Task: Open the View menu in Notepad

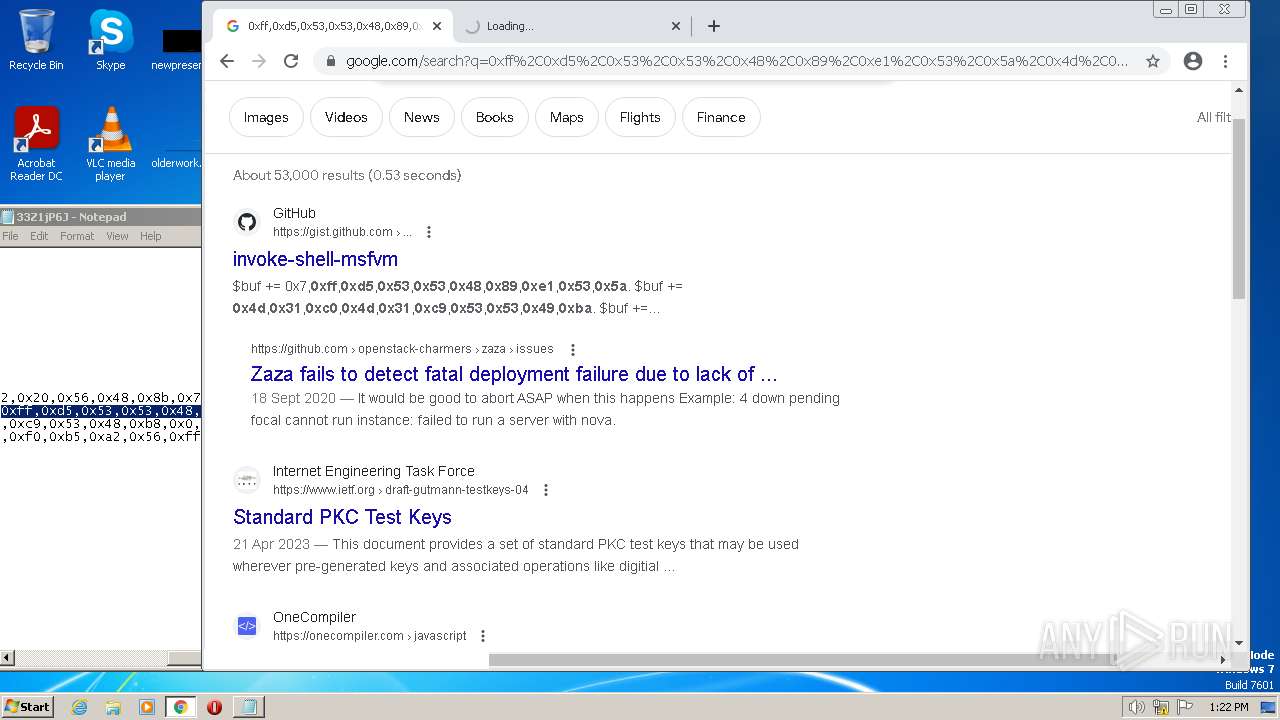Action: click(x=117, y=236)
